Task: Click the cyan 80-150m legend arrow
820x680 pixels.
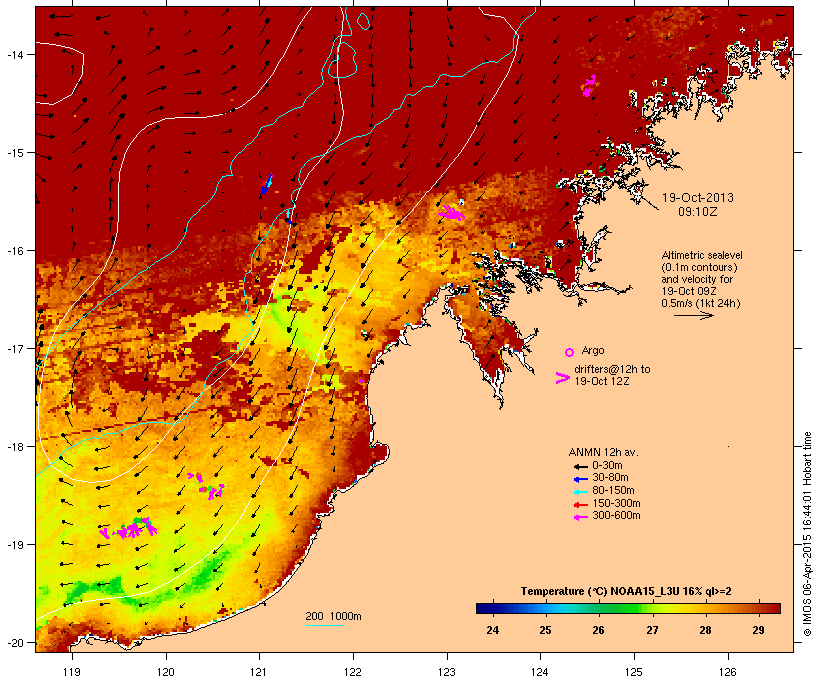Action: (x=580, y=492)
